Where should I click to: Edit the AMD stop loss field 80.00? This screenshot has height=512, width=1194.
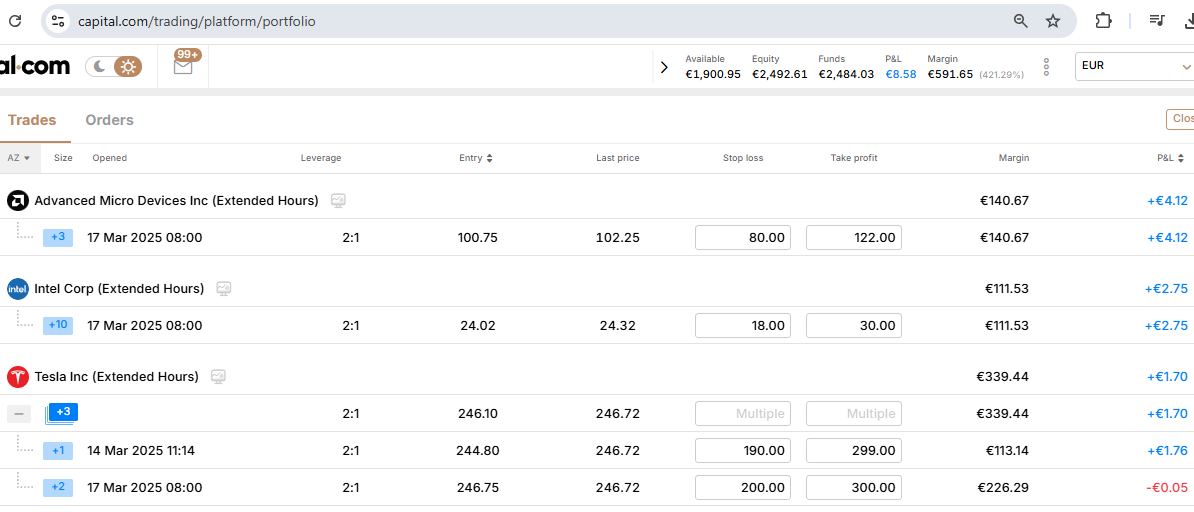point(742,238)
